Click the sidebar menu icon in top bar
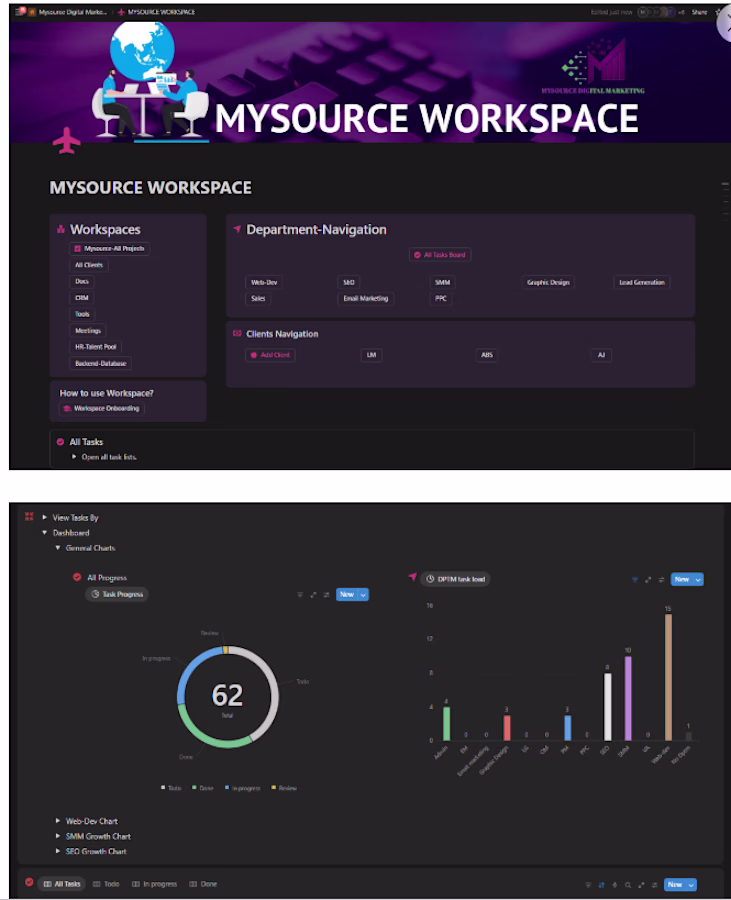Viewport: 731px width, 900px height. tap(20, 11)
